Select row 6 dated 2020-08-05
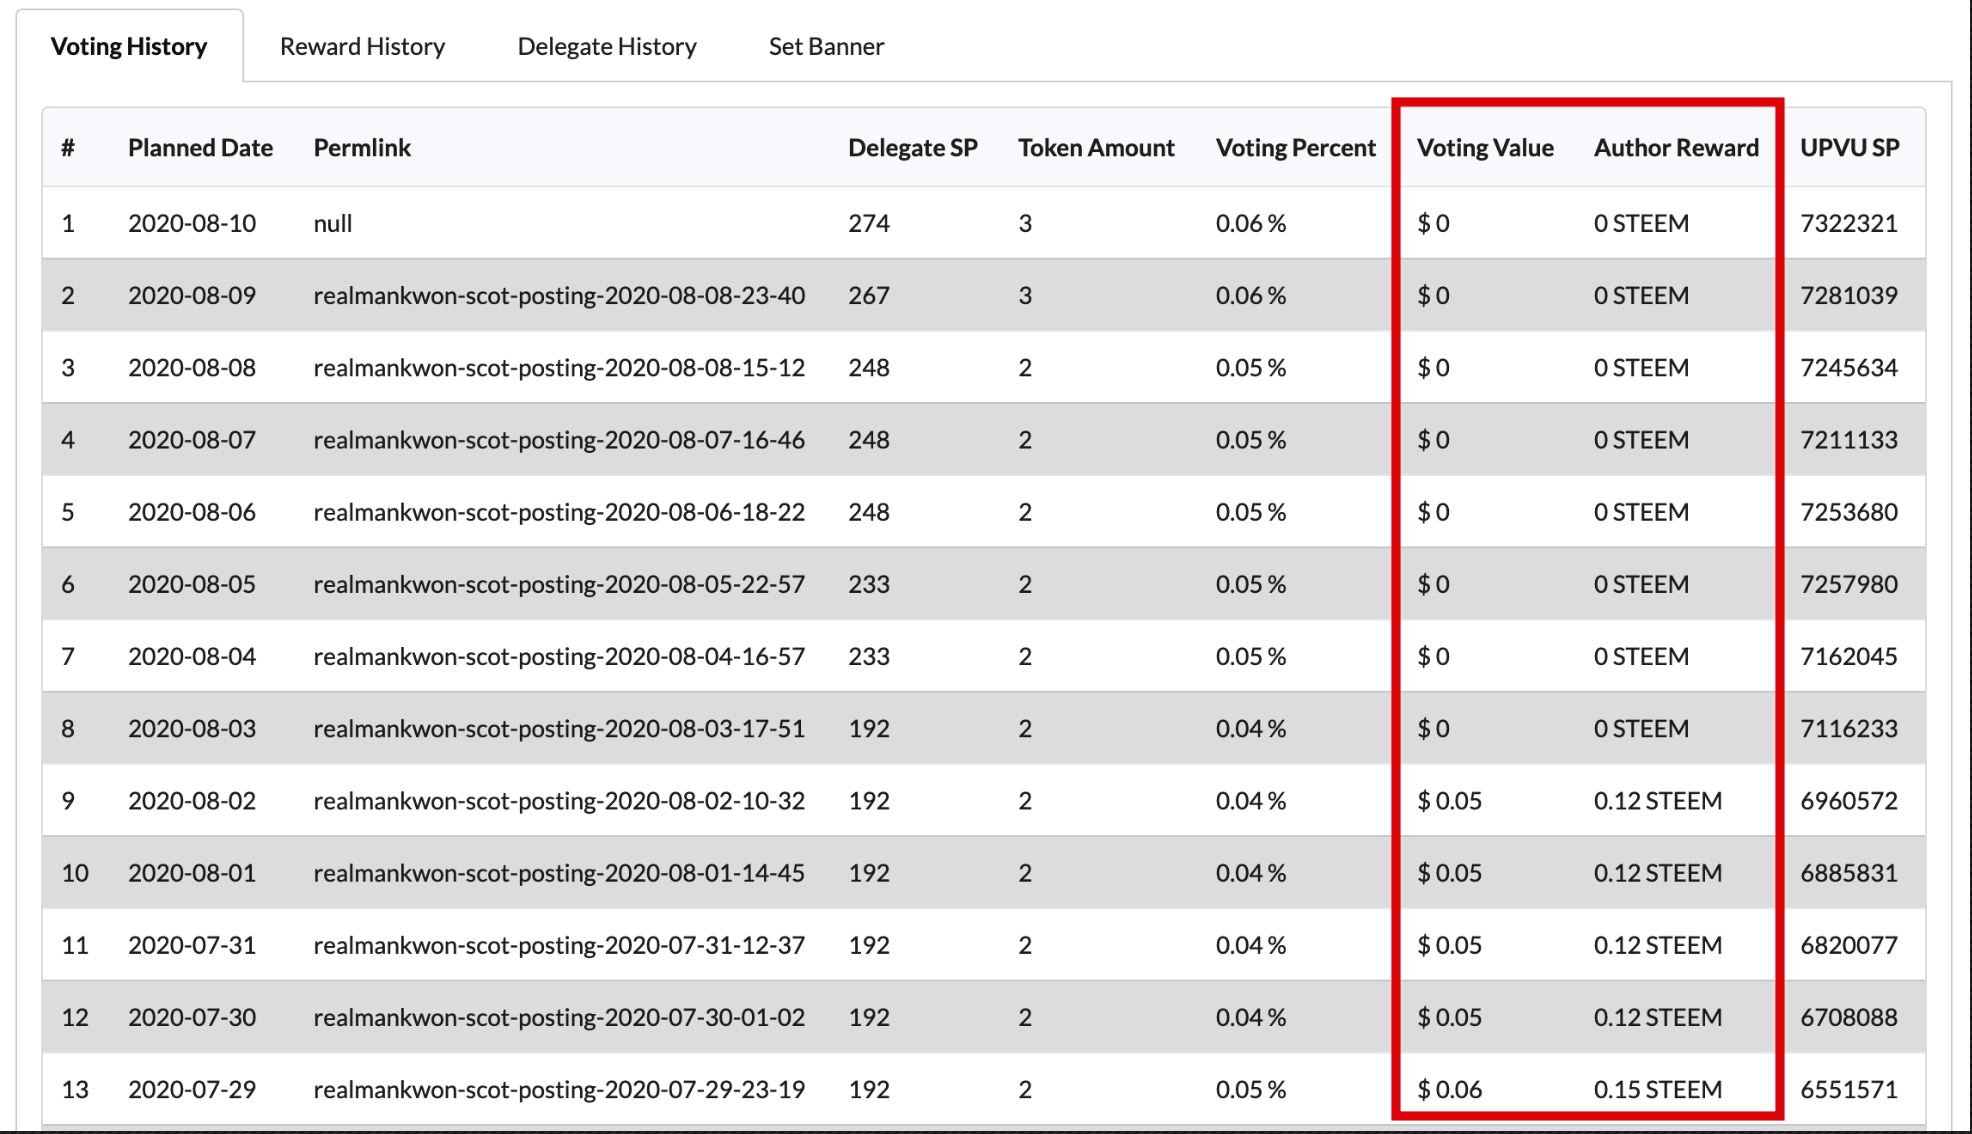The height and width of the screenshot is (1134, 1972). [x=192, y=585]
